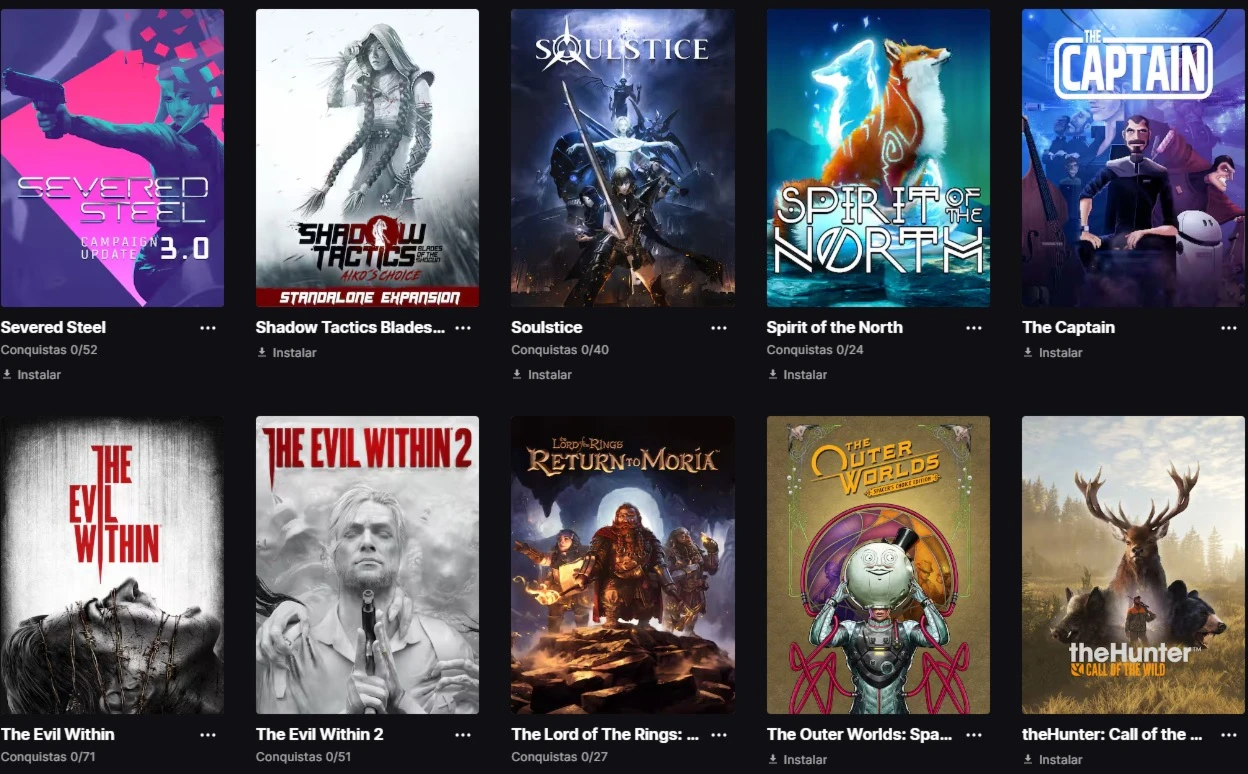
Task: Open the ellipsis menu for The Evil Within
Action: [208, 735]
